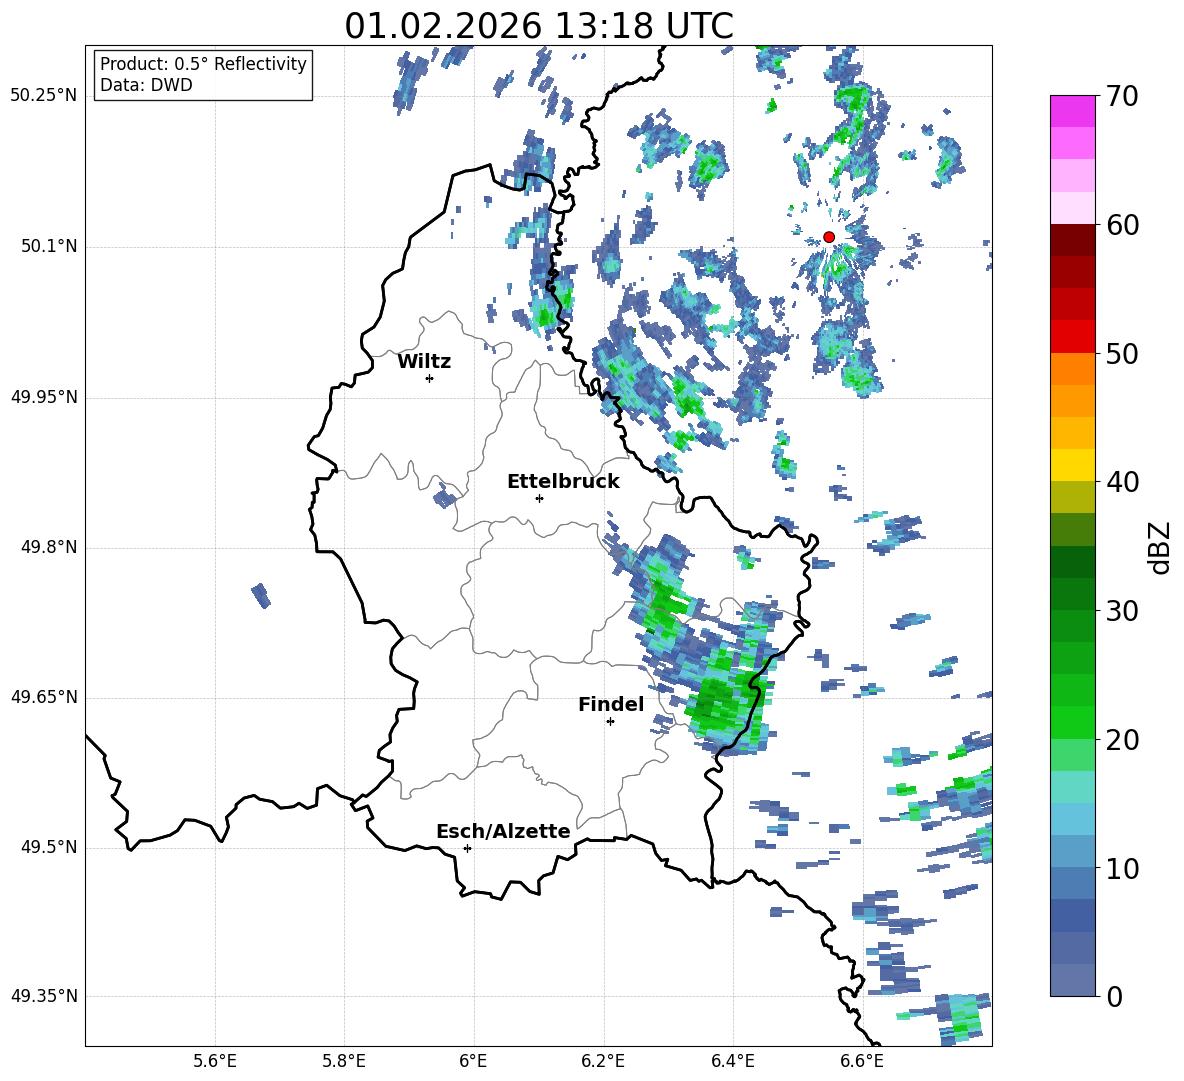Click the 0 value on the colorbar
This screenshot has height=1081, width=1184.
click(x=1114, y=996)
